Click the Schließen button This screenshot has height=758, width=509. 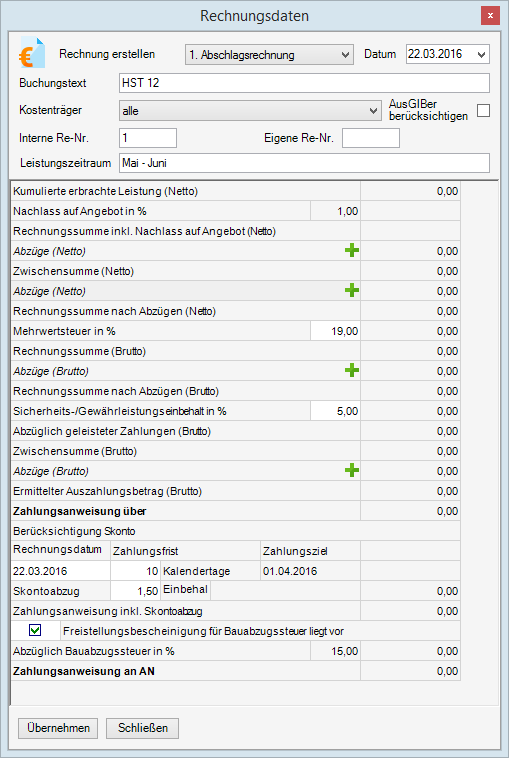(x=143, y=728)
